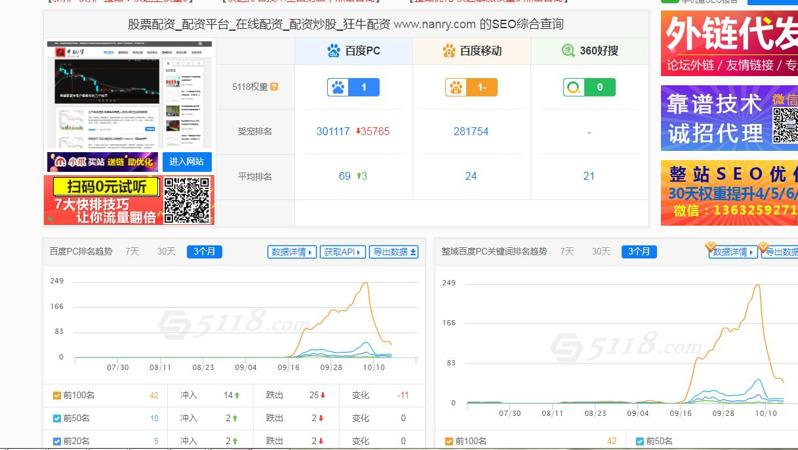Screen dimensions: 798x450
Task: Click the 360好搜 column header
Action: click(x=590, y=51)
